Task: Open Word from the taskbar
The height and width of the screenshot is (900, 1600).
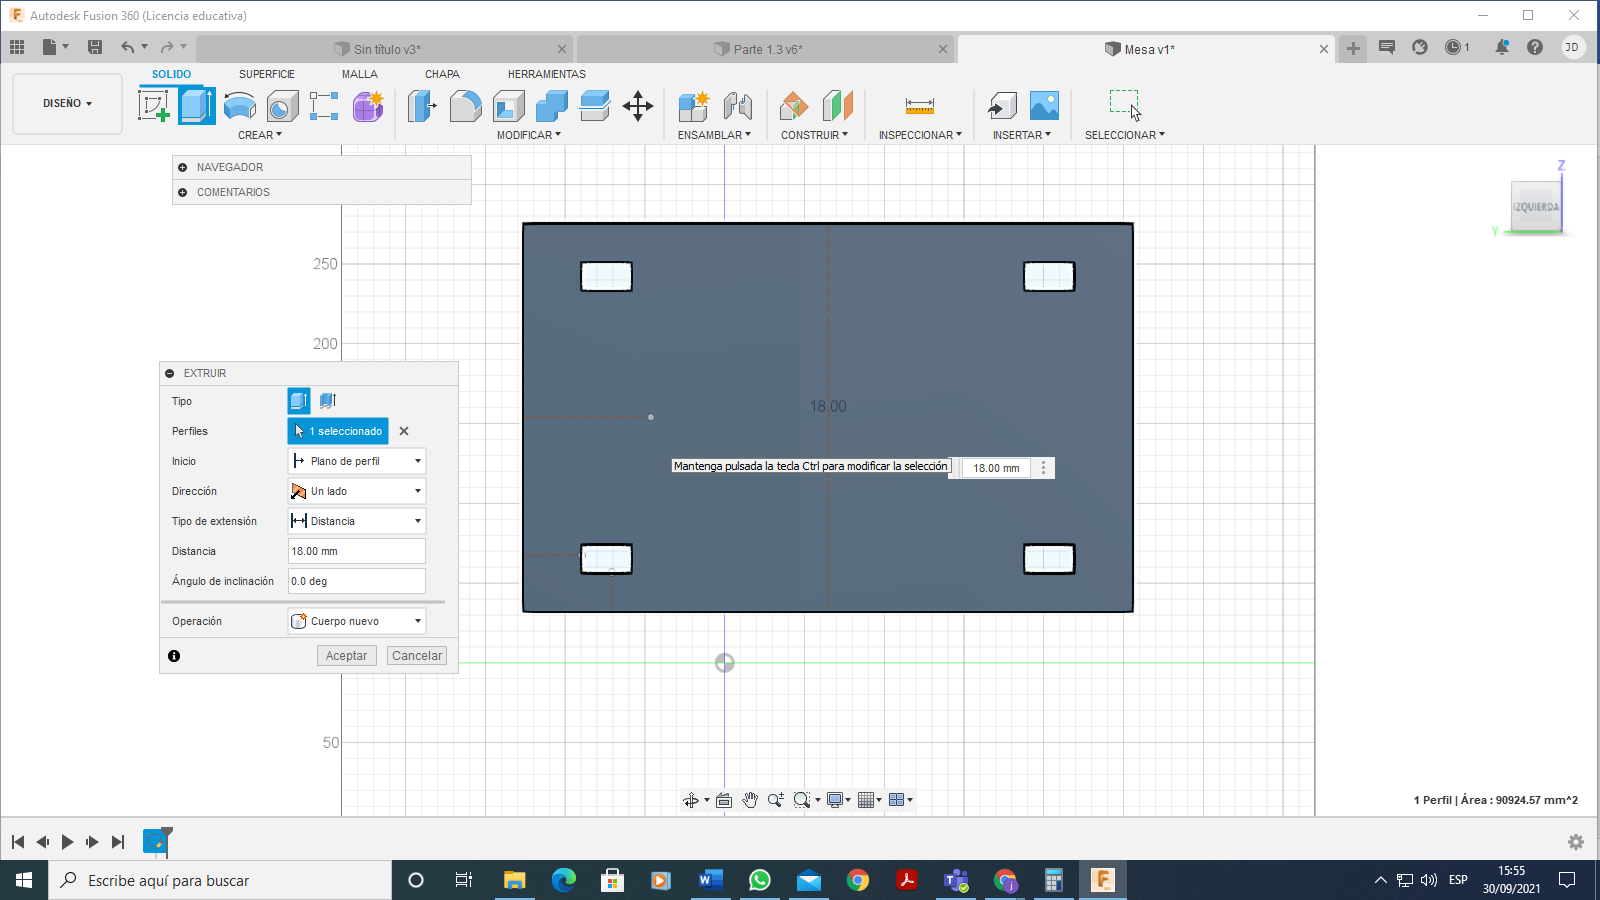Action: (710, 880)
